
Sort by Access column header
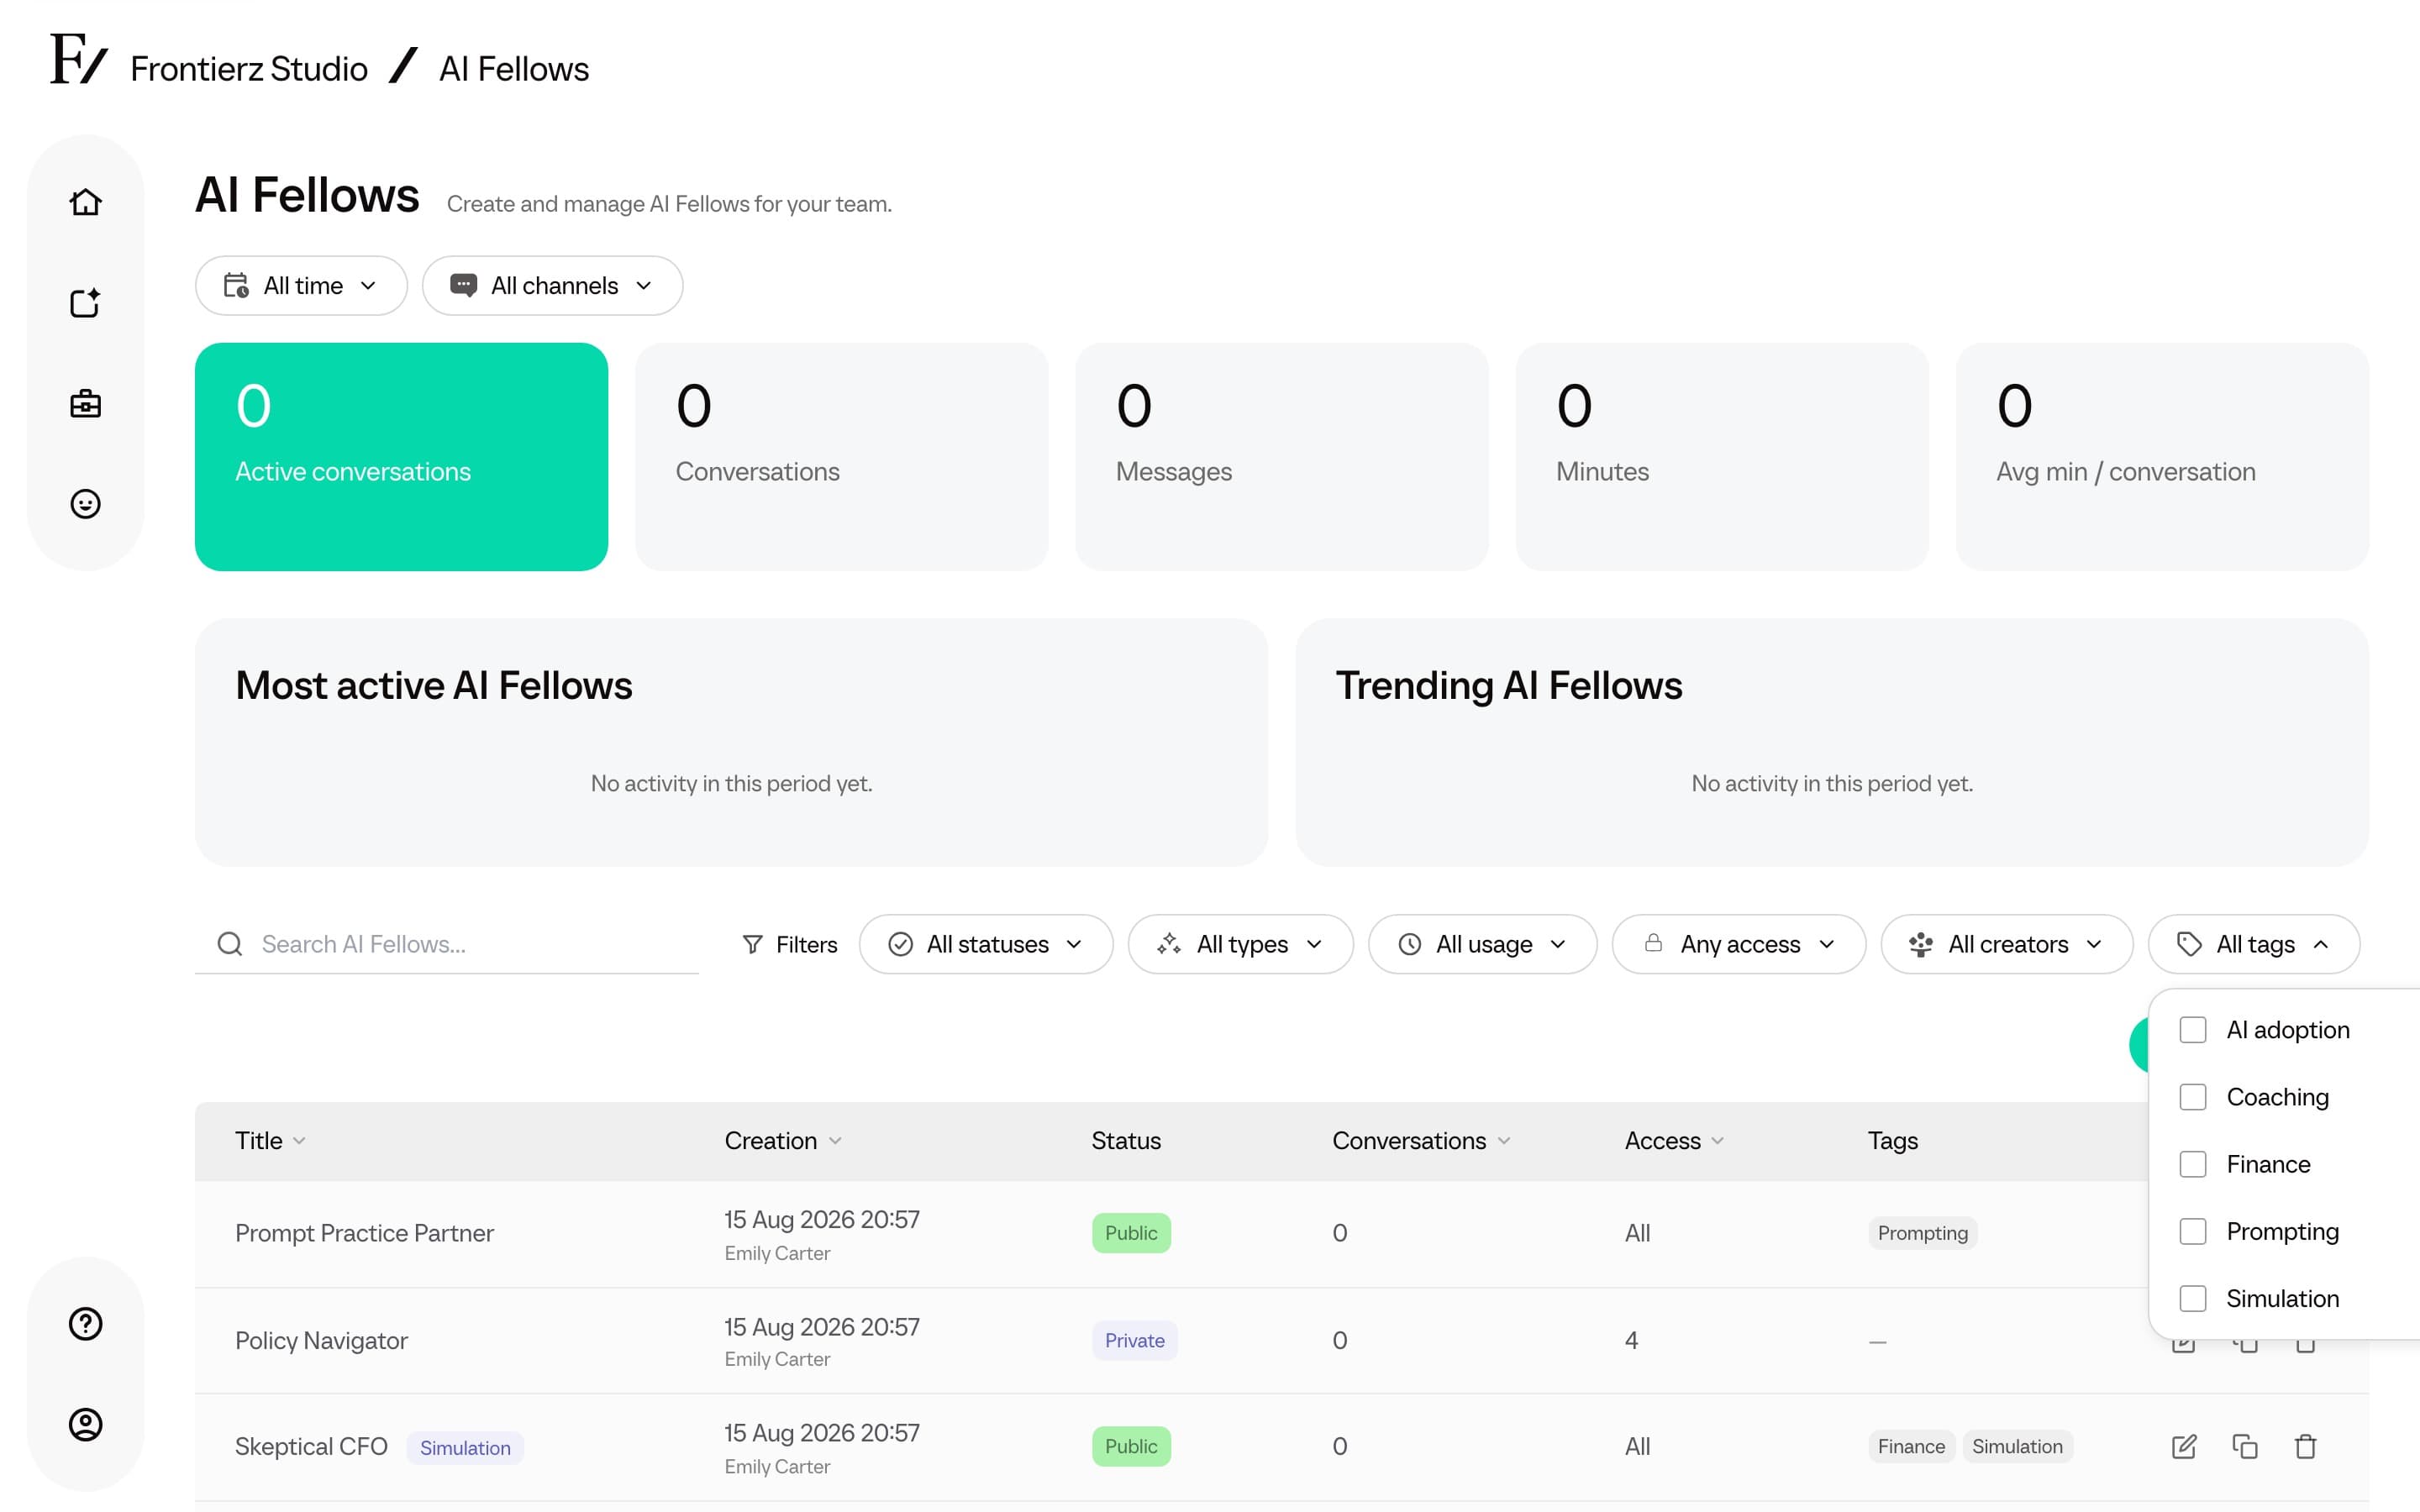point(1674,1141)
